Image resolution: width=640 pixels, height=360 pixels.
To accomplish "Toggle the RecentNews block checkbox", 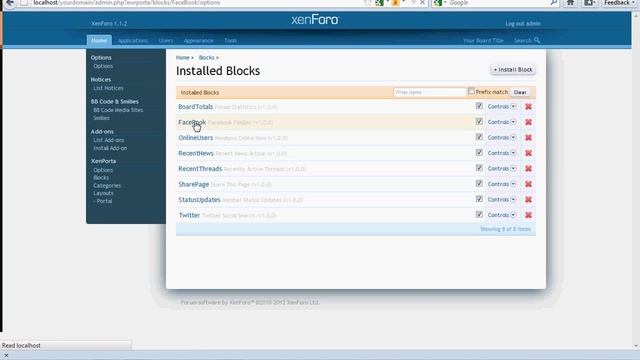I will (479, 153).
